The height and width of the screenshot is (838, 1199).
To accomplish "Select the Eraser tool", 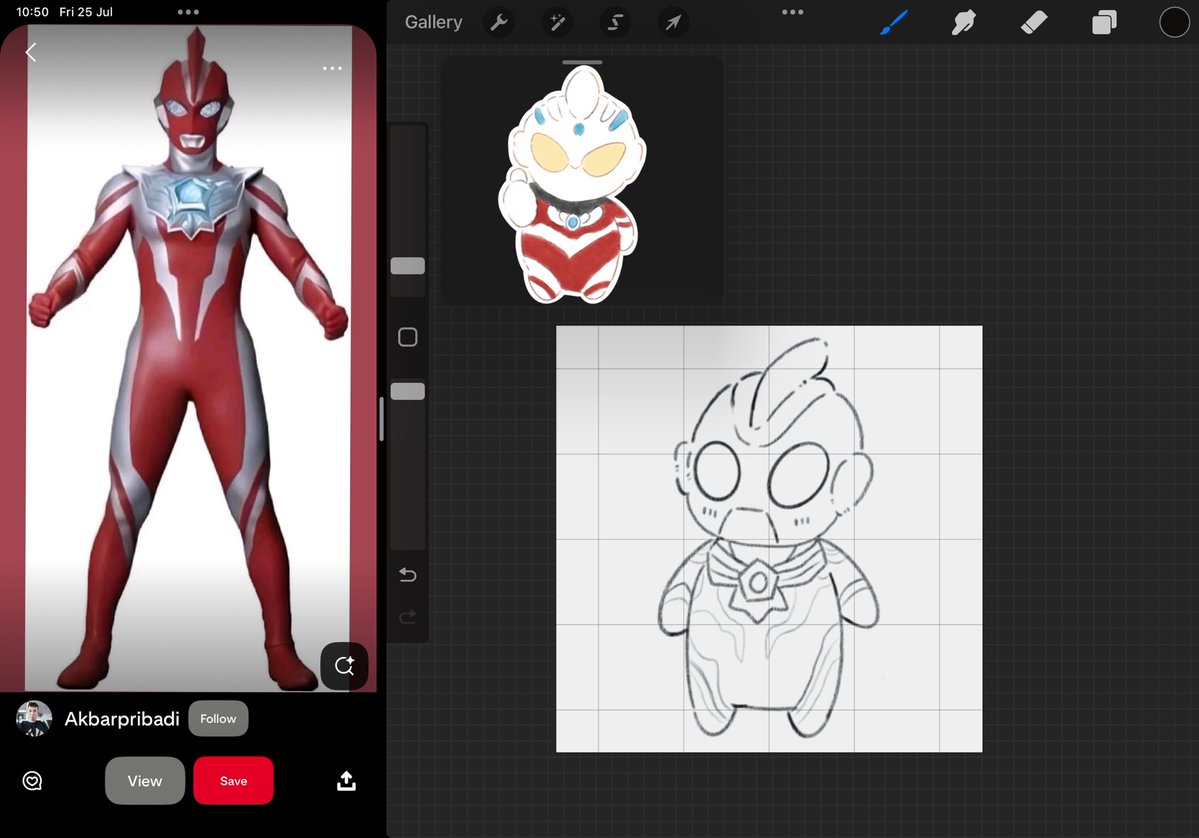I will [1034, 22].
